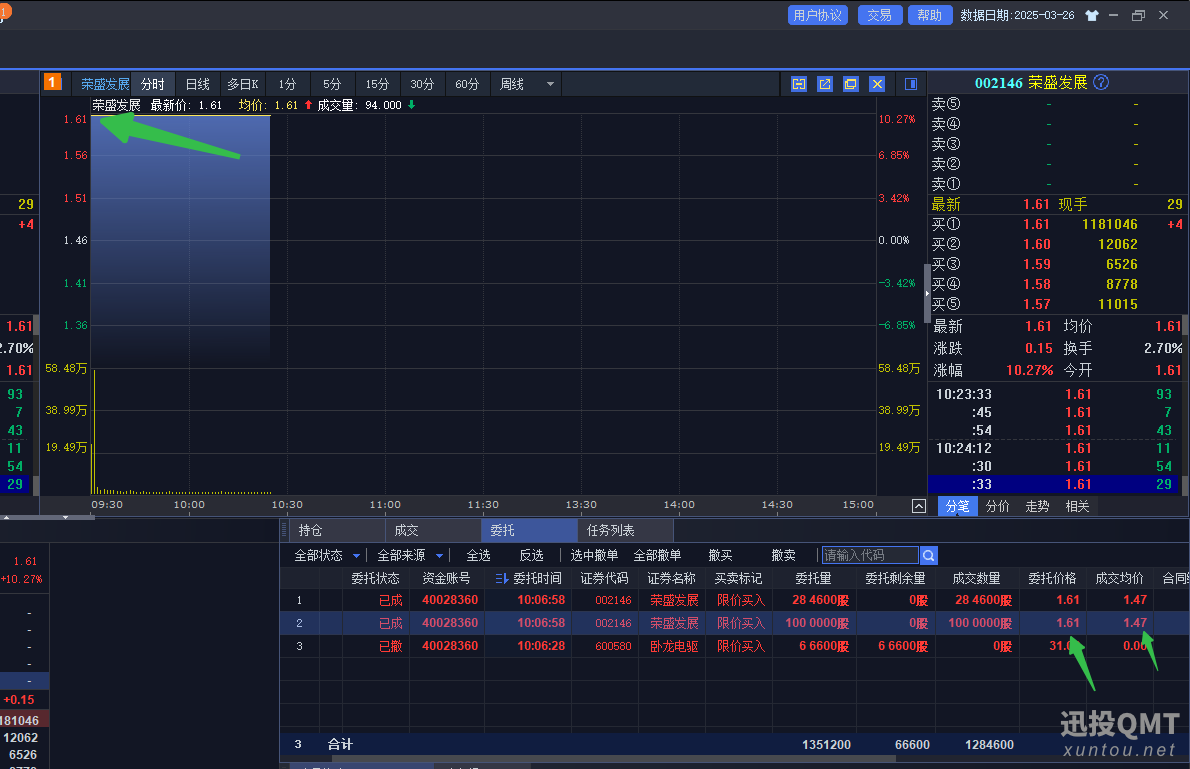Image resolution: width=1190 pixels, height=769 pixels.
Task: Click the red up arrow beside 均价
Action: click(308, 106)
